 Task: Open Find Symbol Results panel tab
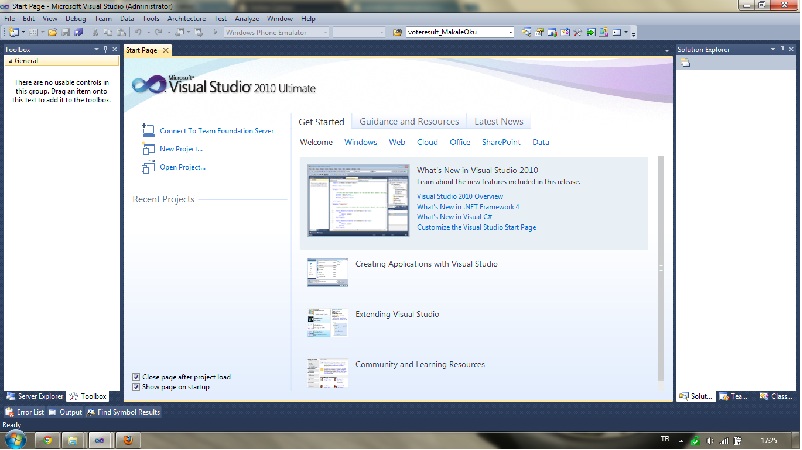tap(123, 412)
